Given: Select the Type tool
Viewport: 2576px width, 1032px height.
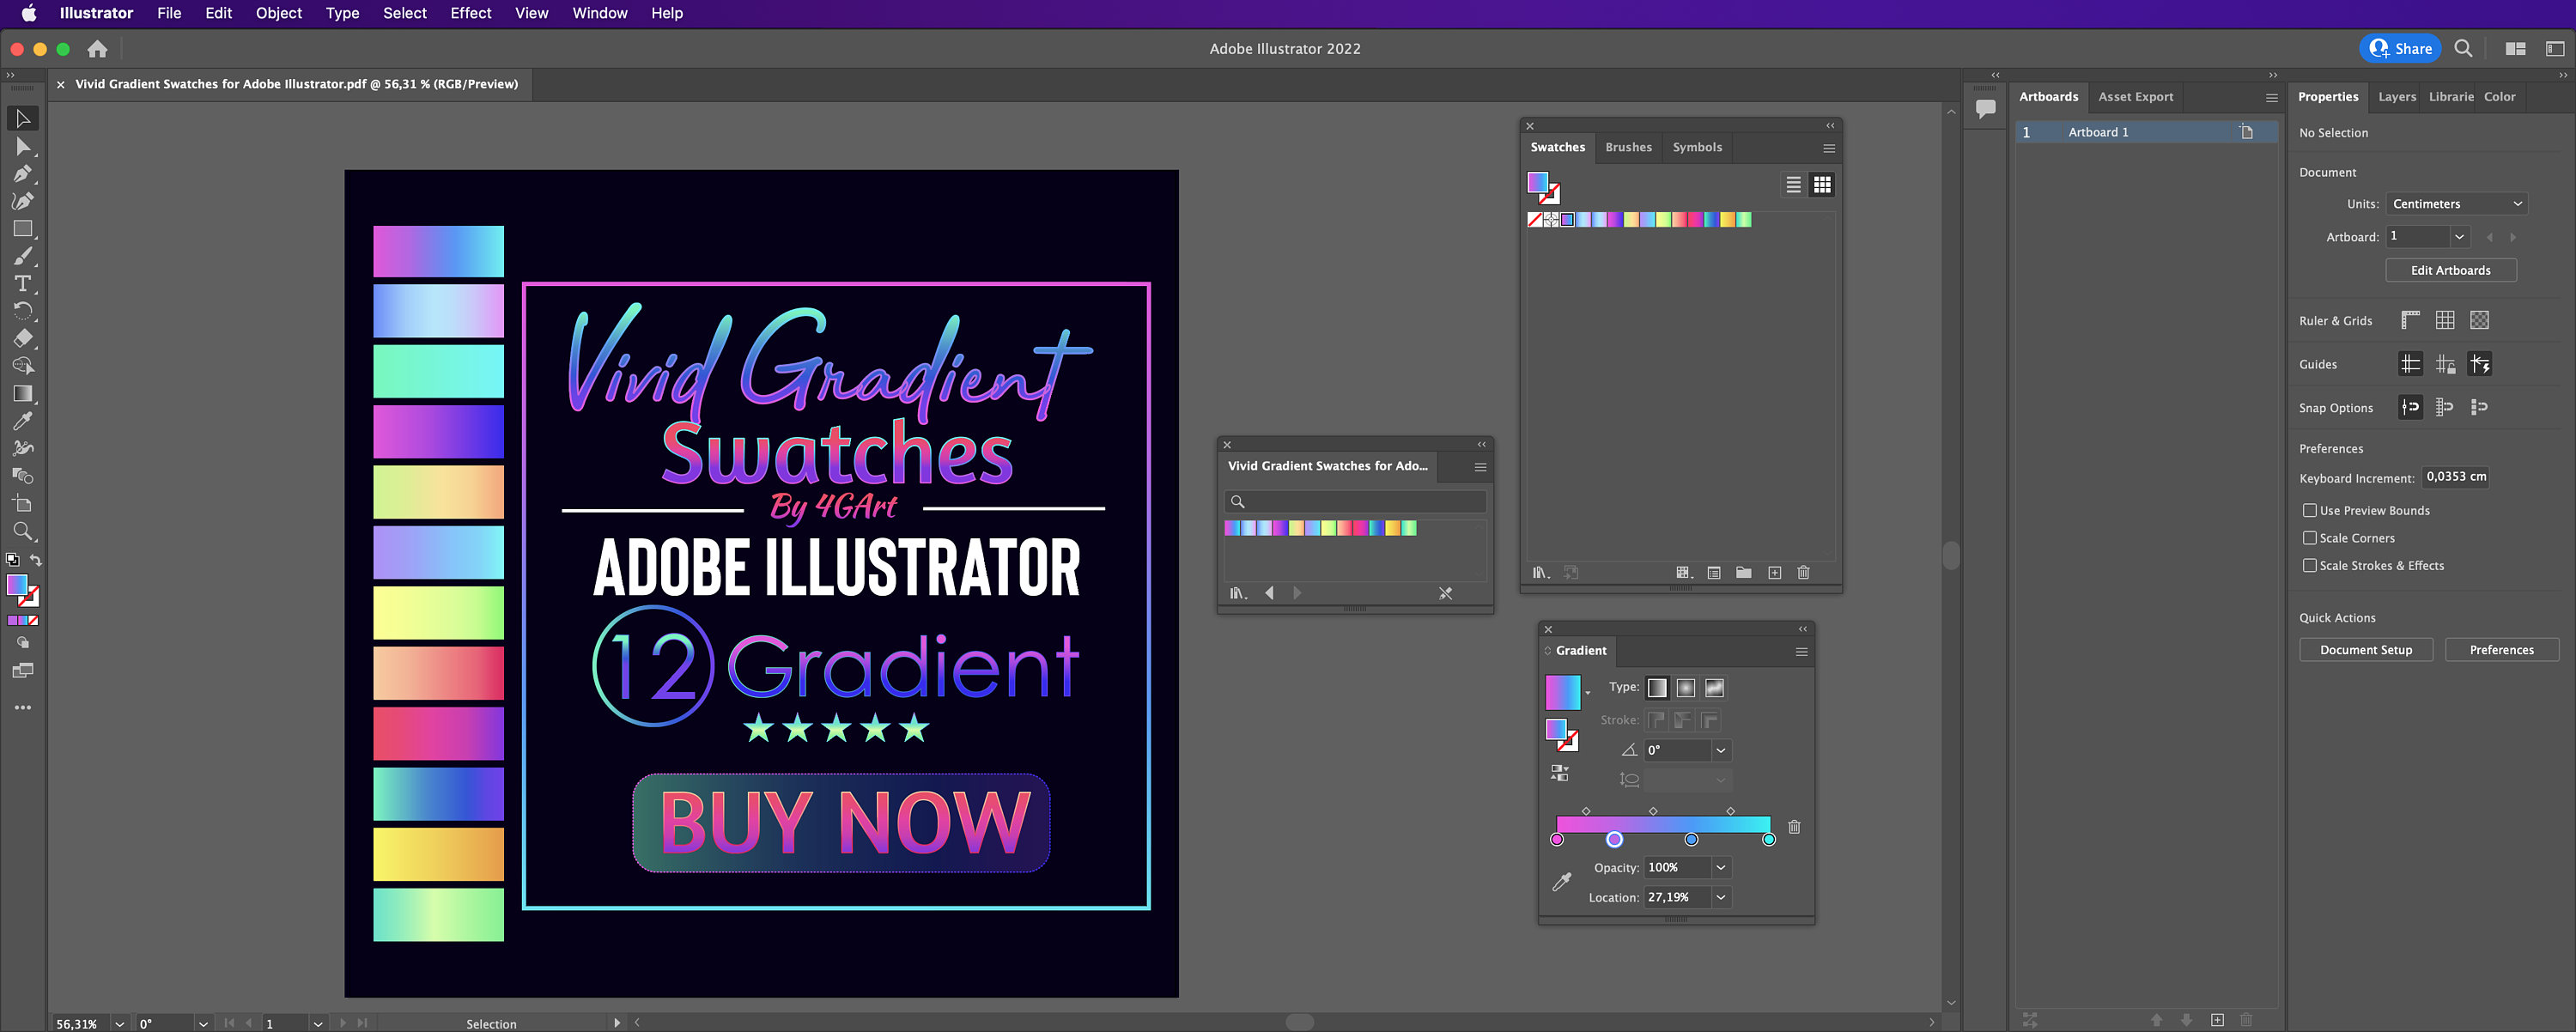Looking at the screenshot, I should coord(22,283).
